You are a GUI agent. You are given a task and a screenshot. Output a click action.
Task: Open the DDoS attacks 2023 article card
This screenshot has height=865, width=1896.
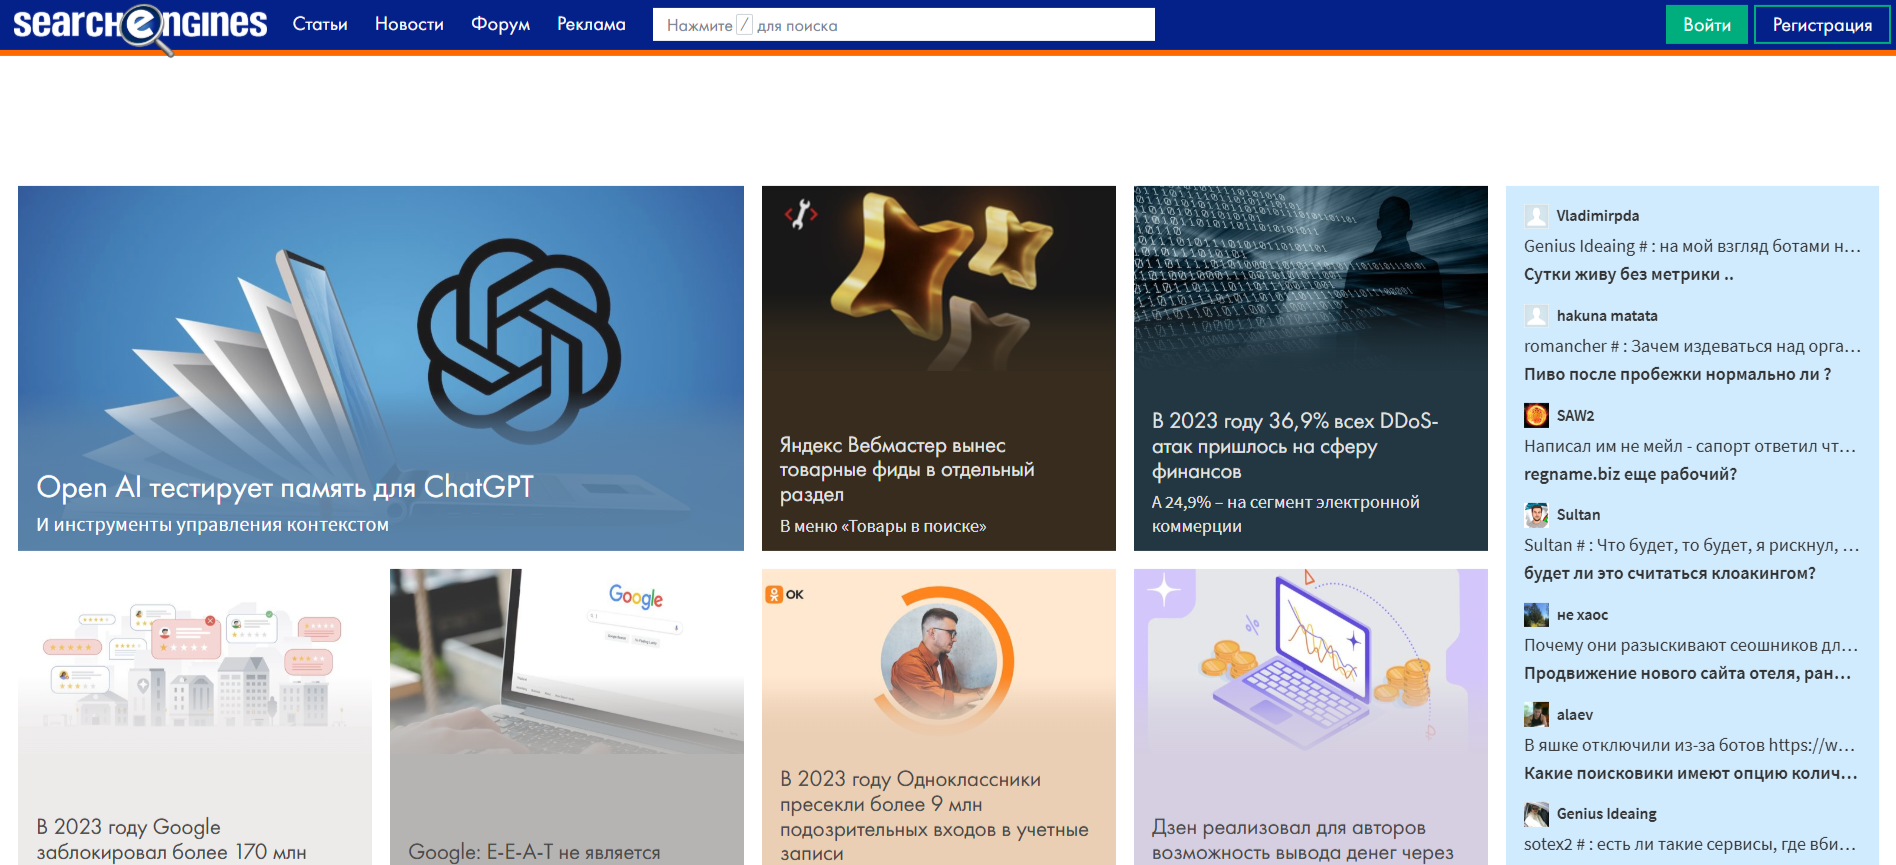[1294, 445]
